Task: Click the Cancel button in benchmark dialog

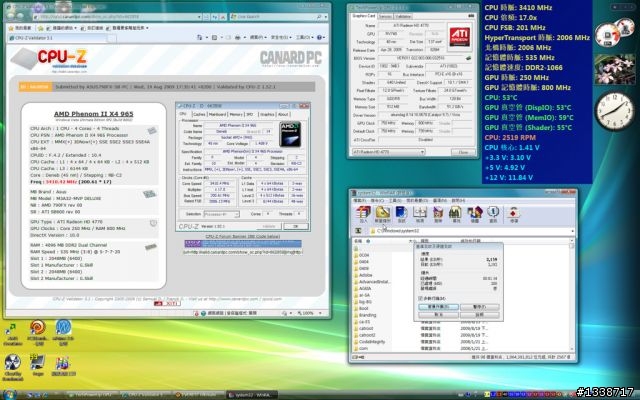Action: point(438,315)
